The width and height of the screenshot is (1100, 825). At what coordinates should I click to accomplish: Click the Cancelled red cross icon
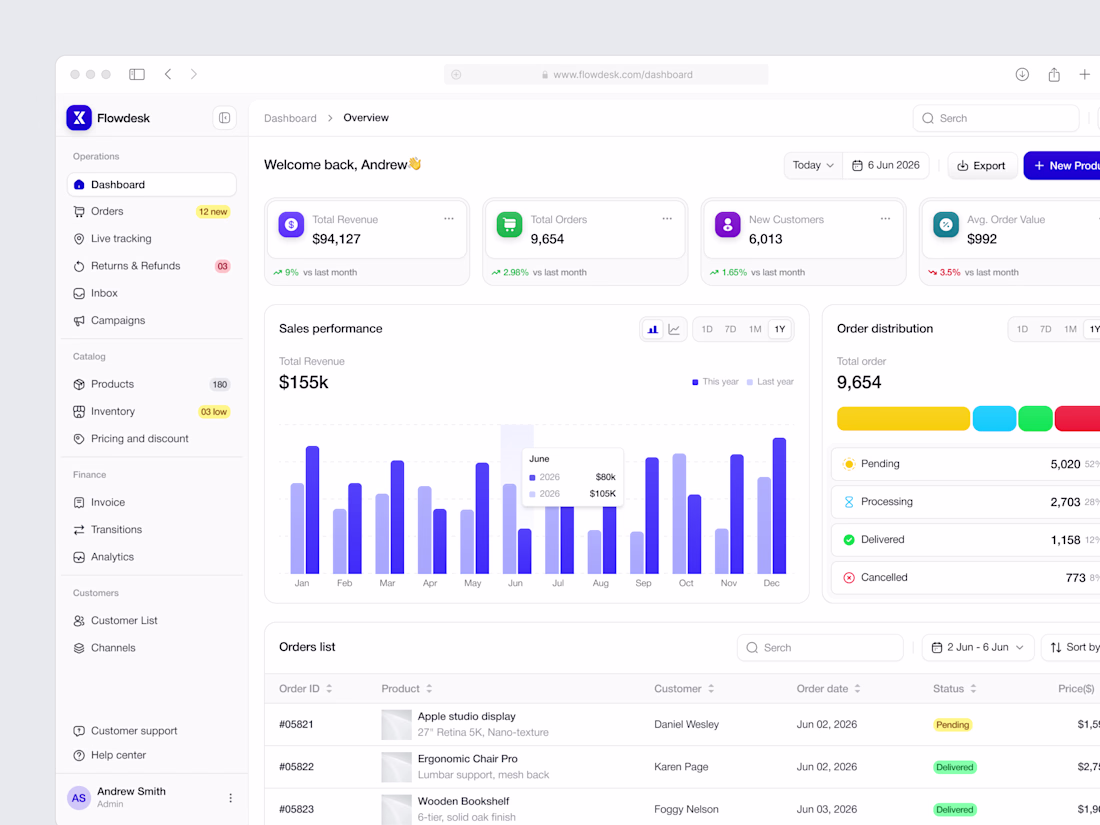click(x=849, y=577)
